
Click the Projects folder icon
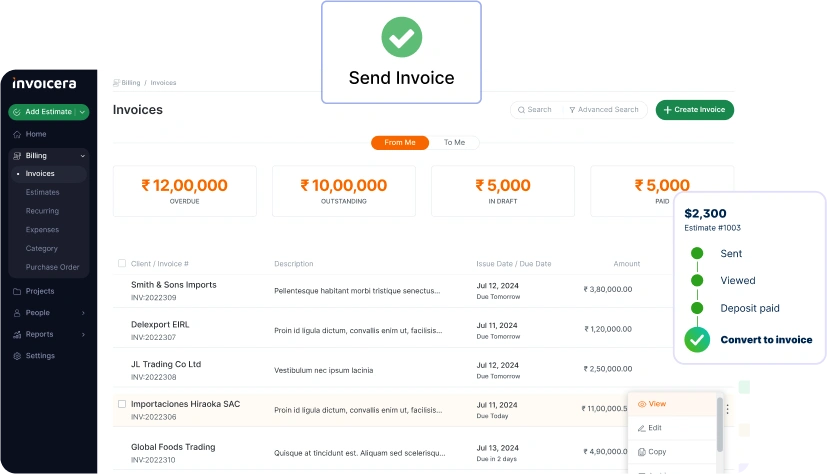click(17, 292)
